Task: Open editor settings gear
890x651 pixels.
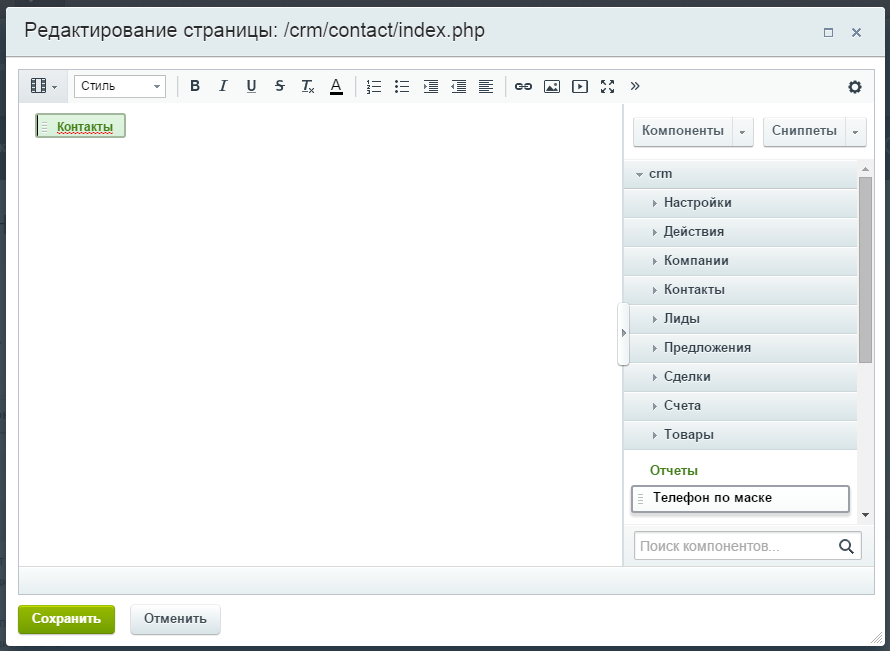Action: click(x=854, y=87)
